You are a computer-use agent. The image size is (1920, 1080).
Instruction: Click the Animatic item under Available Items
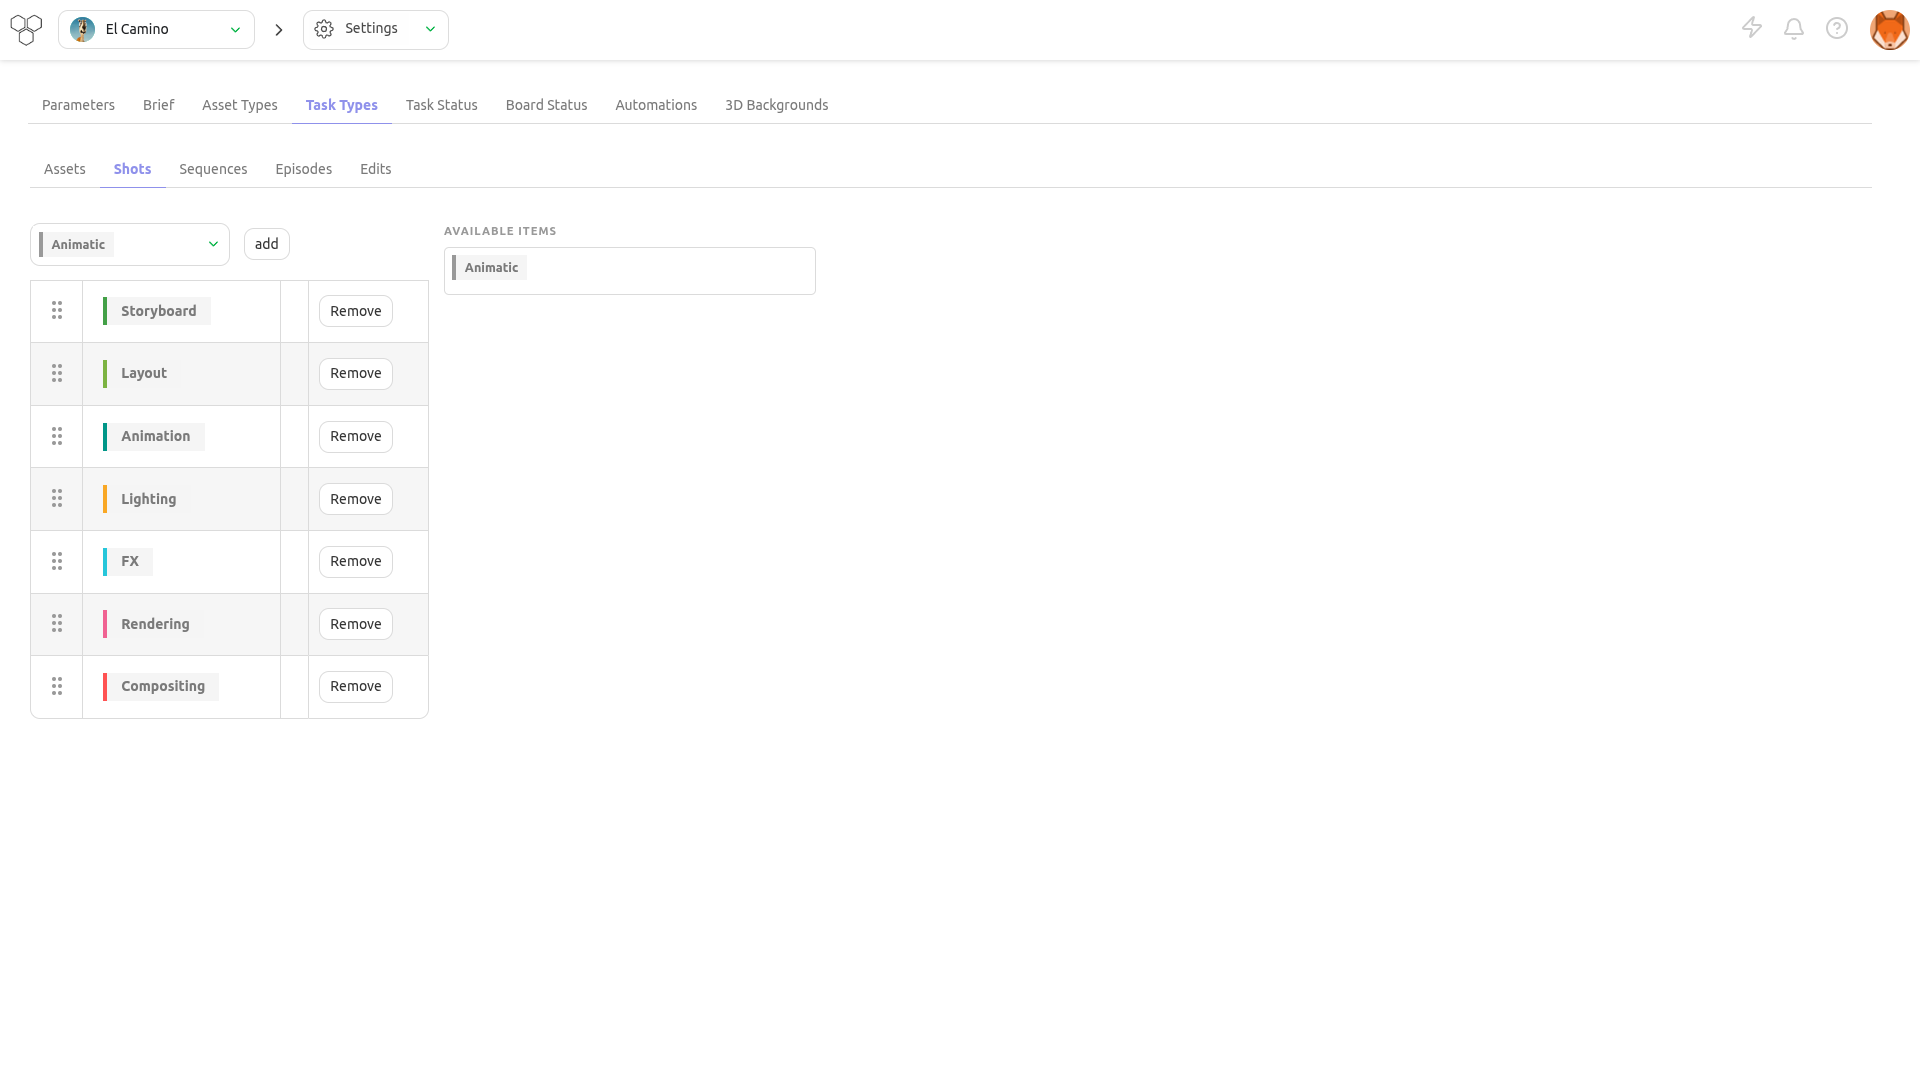click(490, 267)
